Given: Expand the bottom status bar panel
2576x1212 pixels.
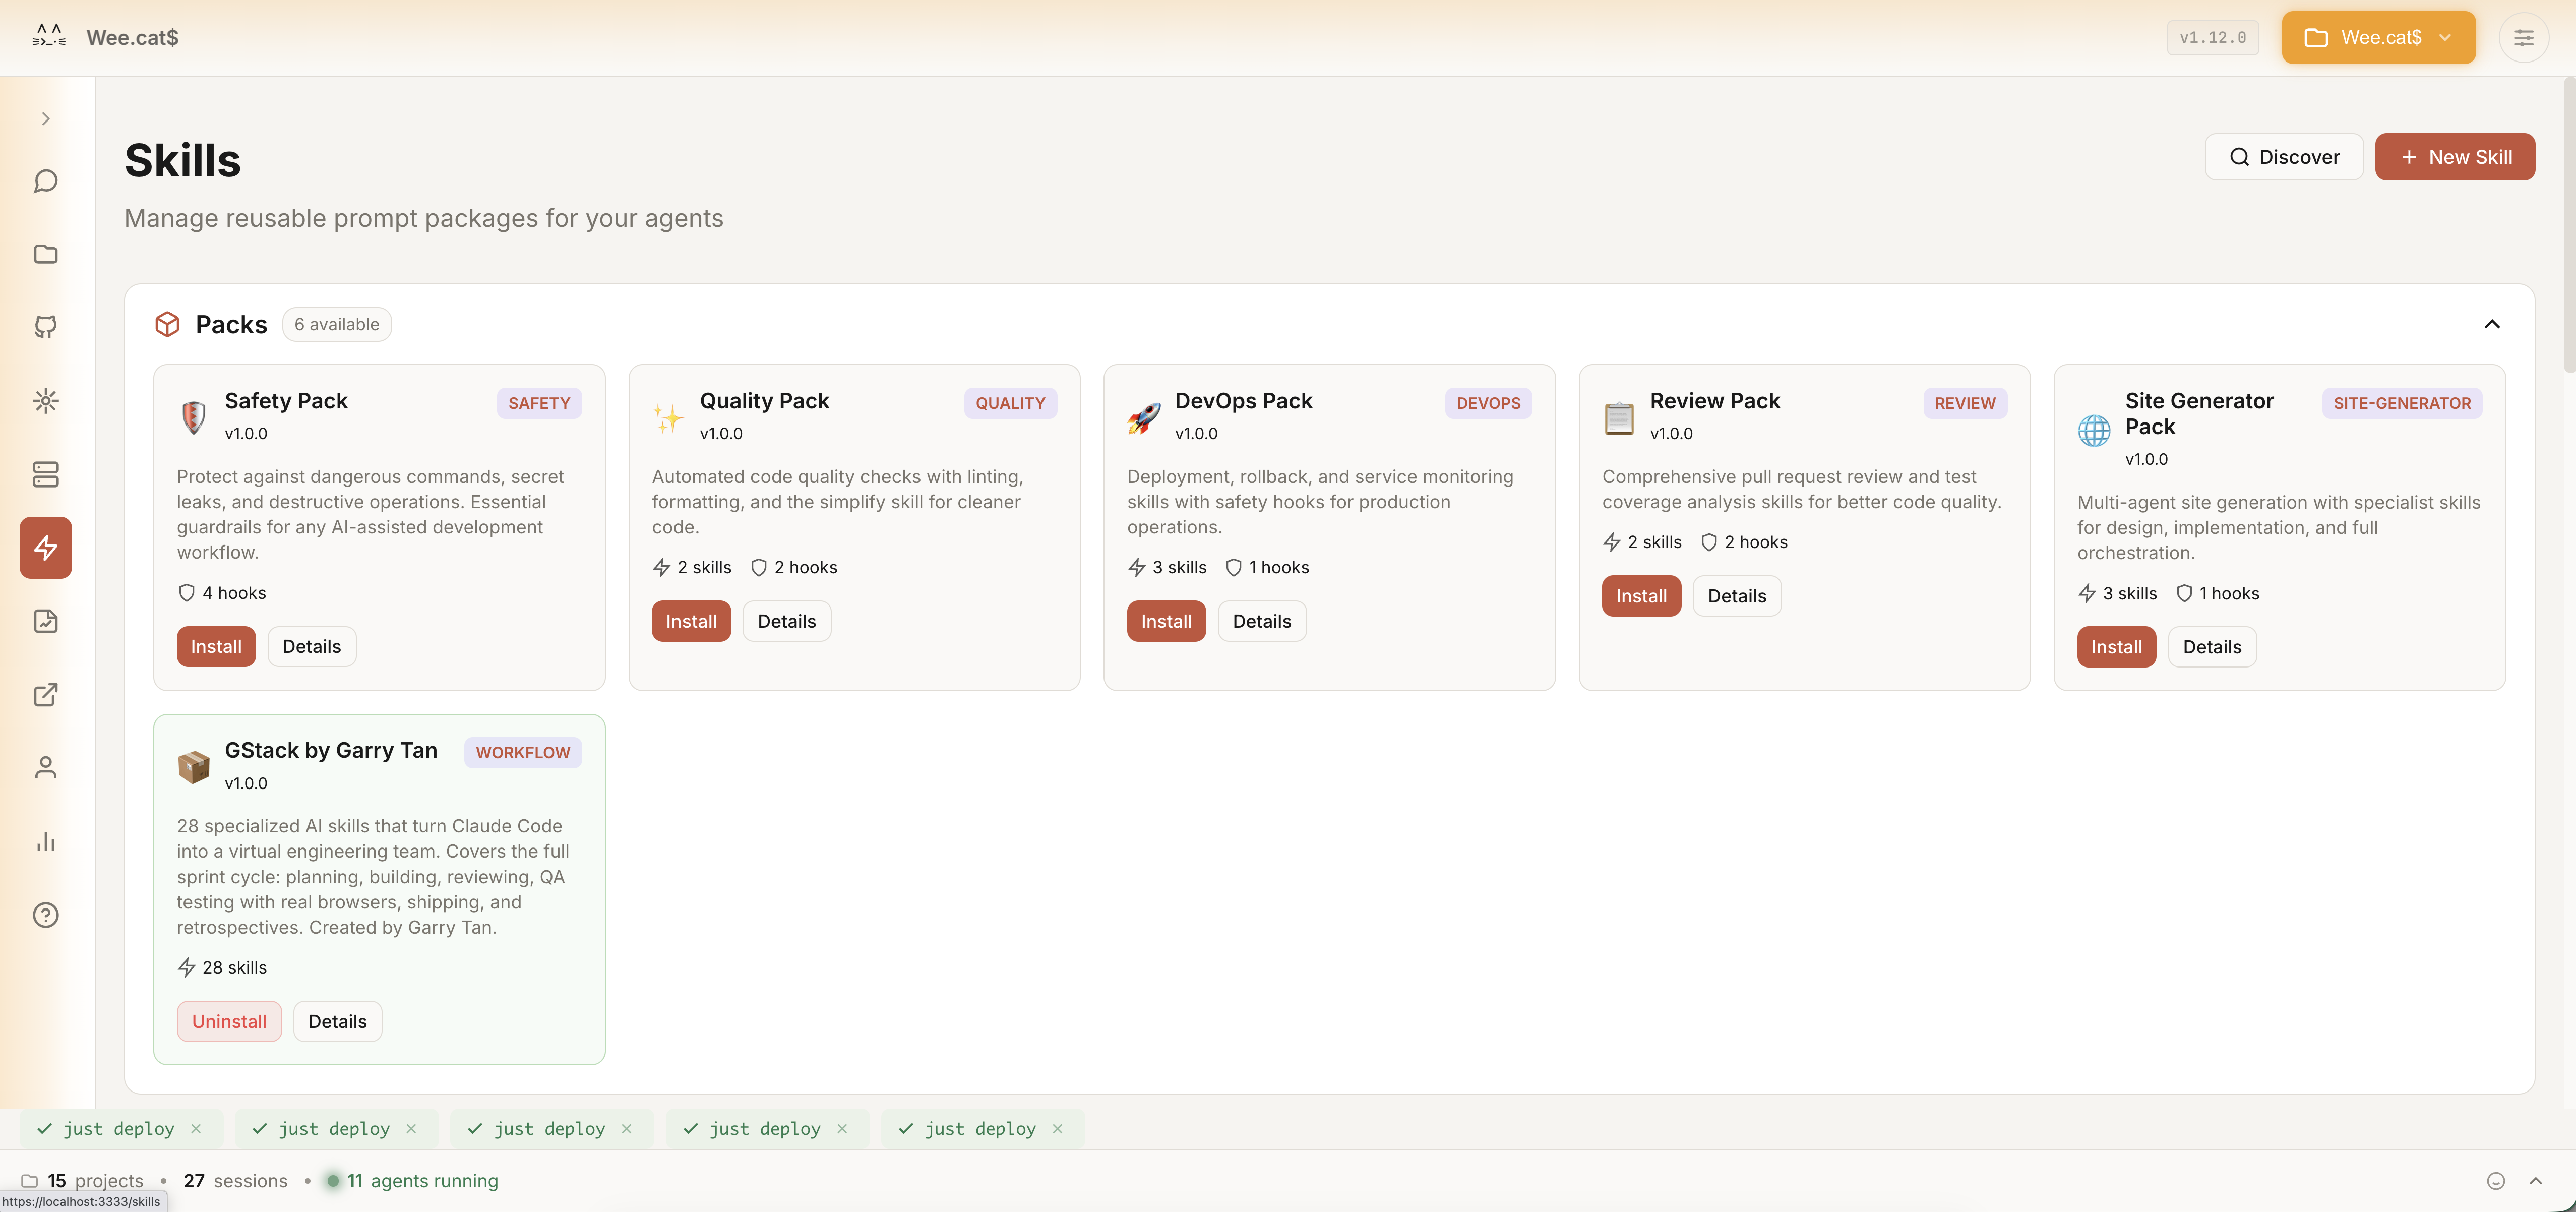Looking at the screenshot, I should coord(2535,1181).
